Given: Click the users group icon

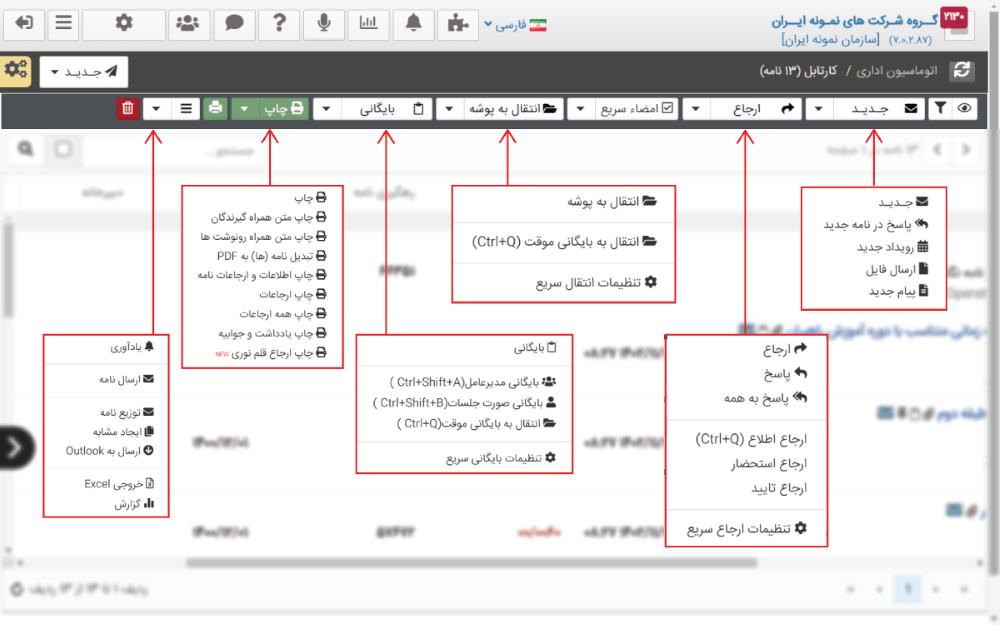Looking at the screenshot, I should (x=187, y=24).
